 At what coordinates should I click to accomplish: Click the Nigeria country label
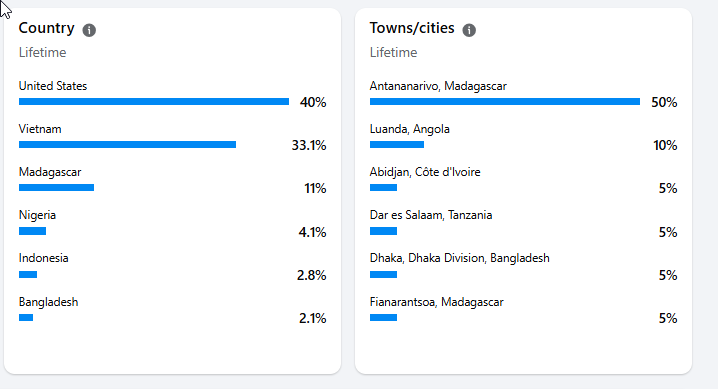pyautogui.click(x=37, y=215)
